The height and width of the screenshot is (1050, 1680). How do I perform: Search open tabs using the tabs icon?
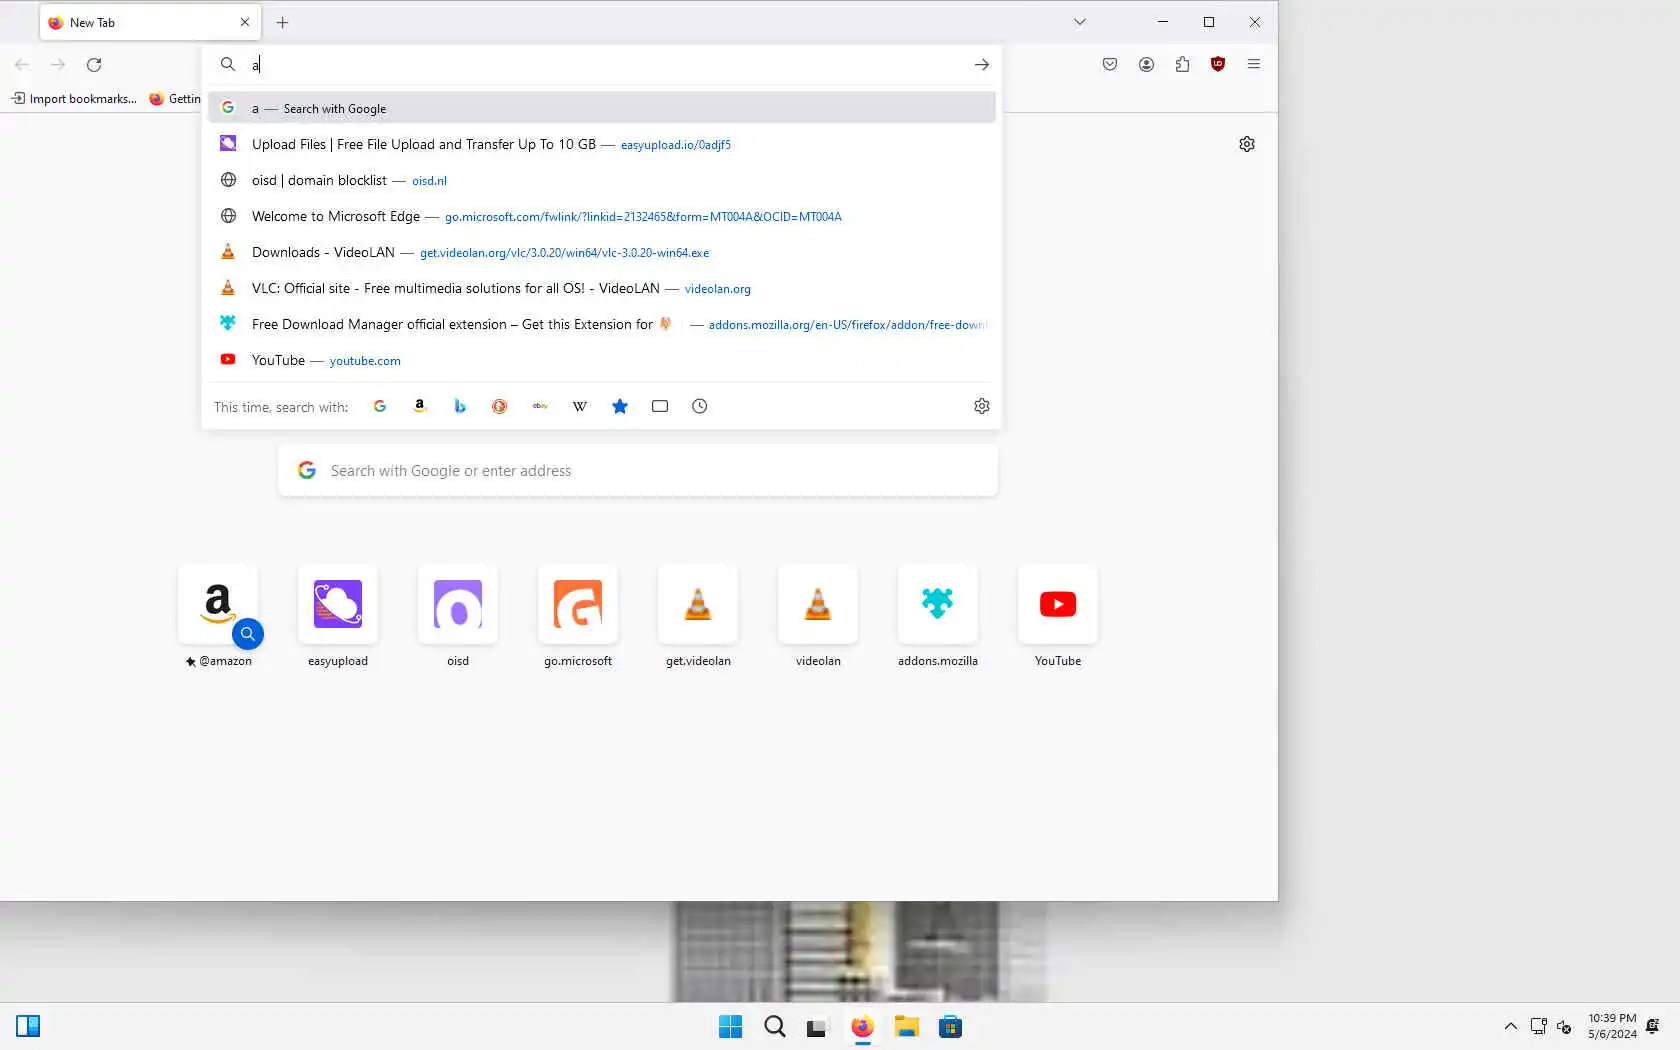coord(660,406)
